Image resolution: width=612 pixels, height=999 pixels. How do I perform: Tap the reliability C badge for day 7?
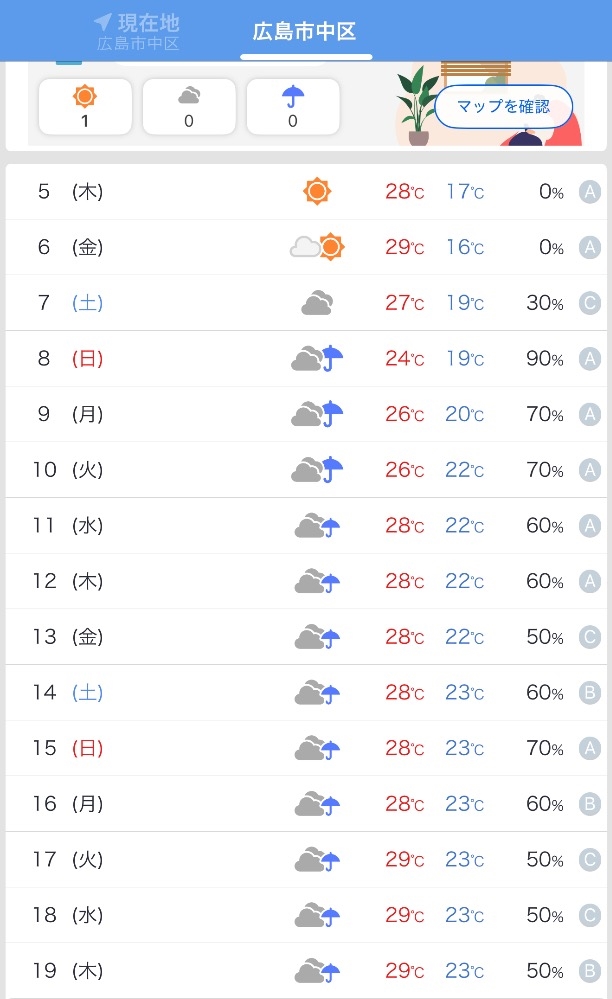click(589, 303)
